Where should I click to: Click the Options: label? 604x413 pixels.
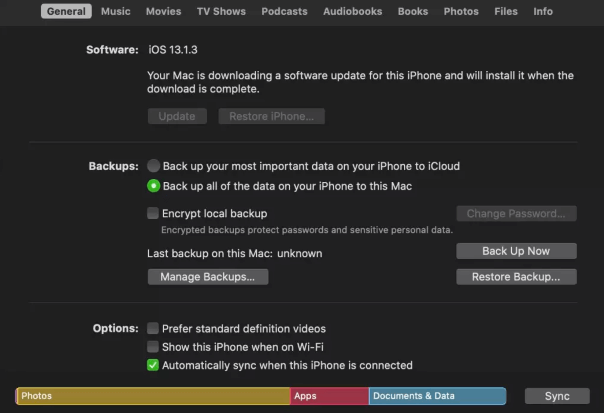[x=115, y=328]
